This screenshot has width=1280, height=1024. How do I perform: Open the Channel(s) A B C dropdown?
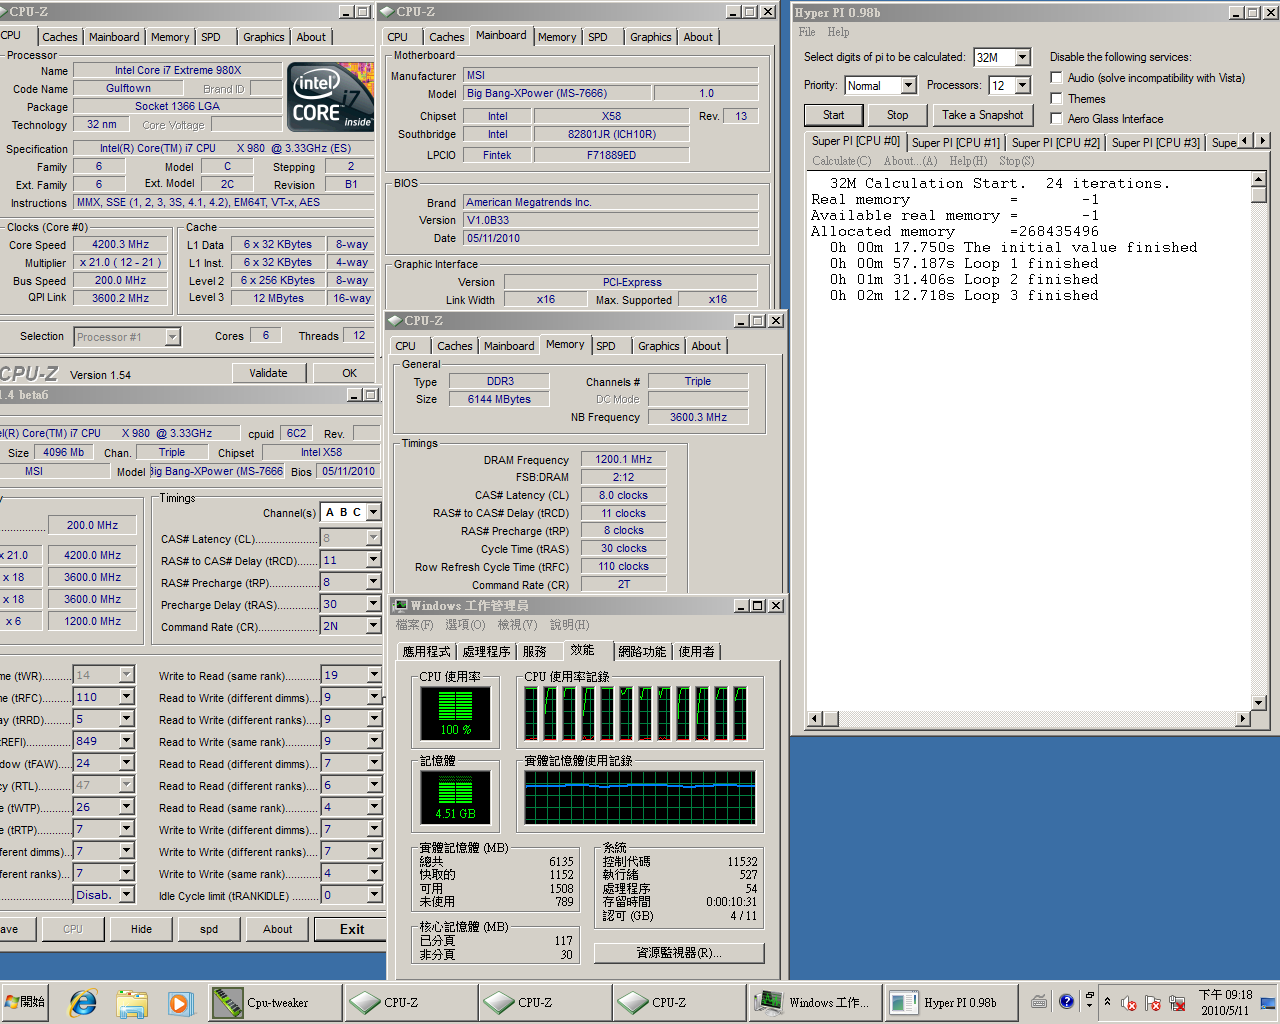coord(374,512)
